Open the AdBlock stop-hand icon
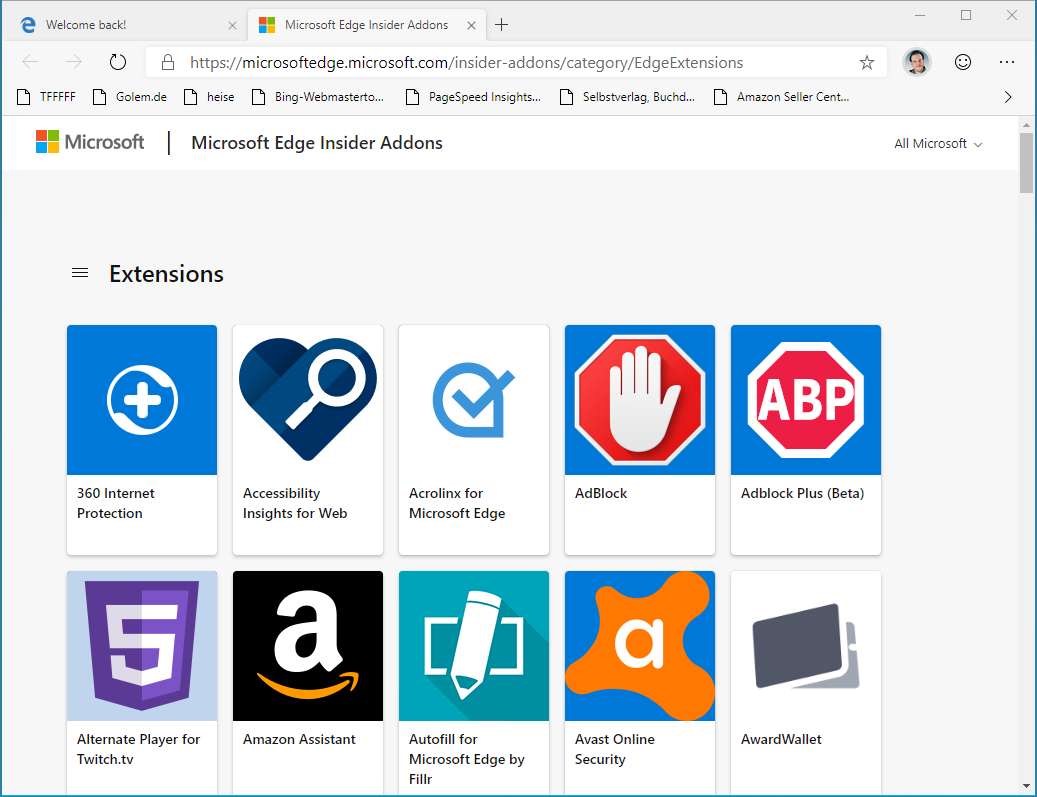The image size is (1037, 797). point(640,399)
